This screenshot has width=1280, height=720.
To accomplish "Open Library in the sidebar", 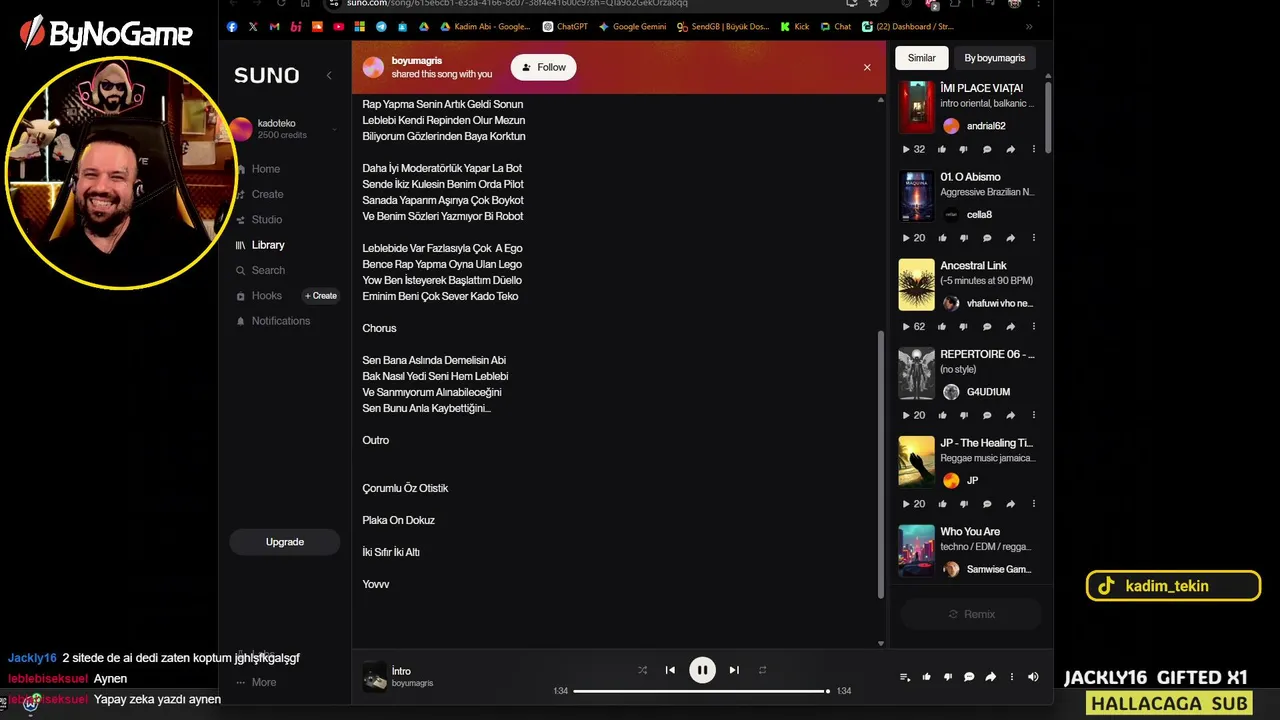I will tap(267, 245).
